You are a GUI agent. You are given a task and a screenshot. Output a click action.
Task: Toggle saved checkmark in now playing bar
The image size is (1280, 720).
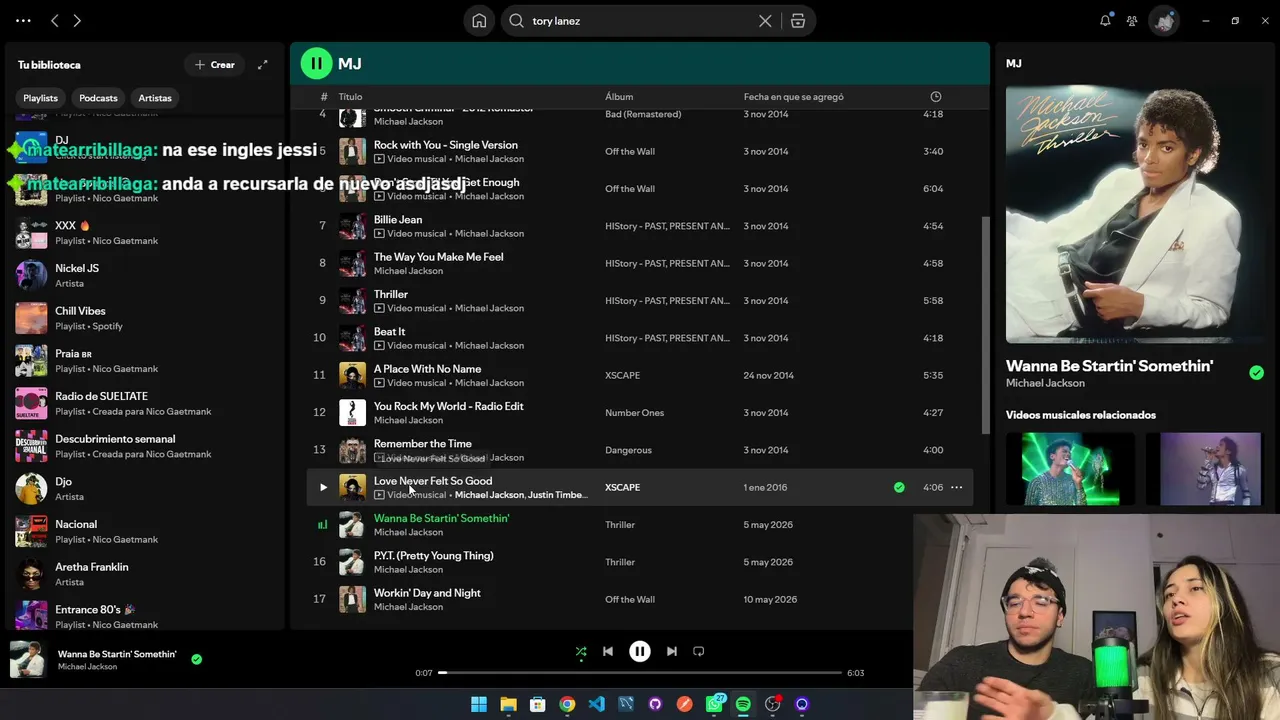[196, 659]
